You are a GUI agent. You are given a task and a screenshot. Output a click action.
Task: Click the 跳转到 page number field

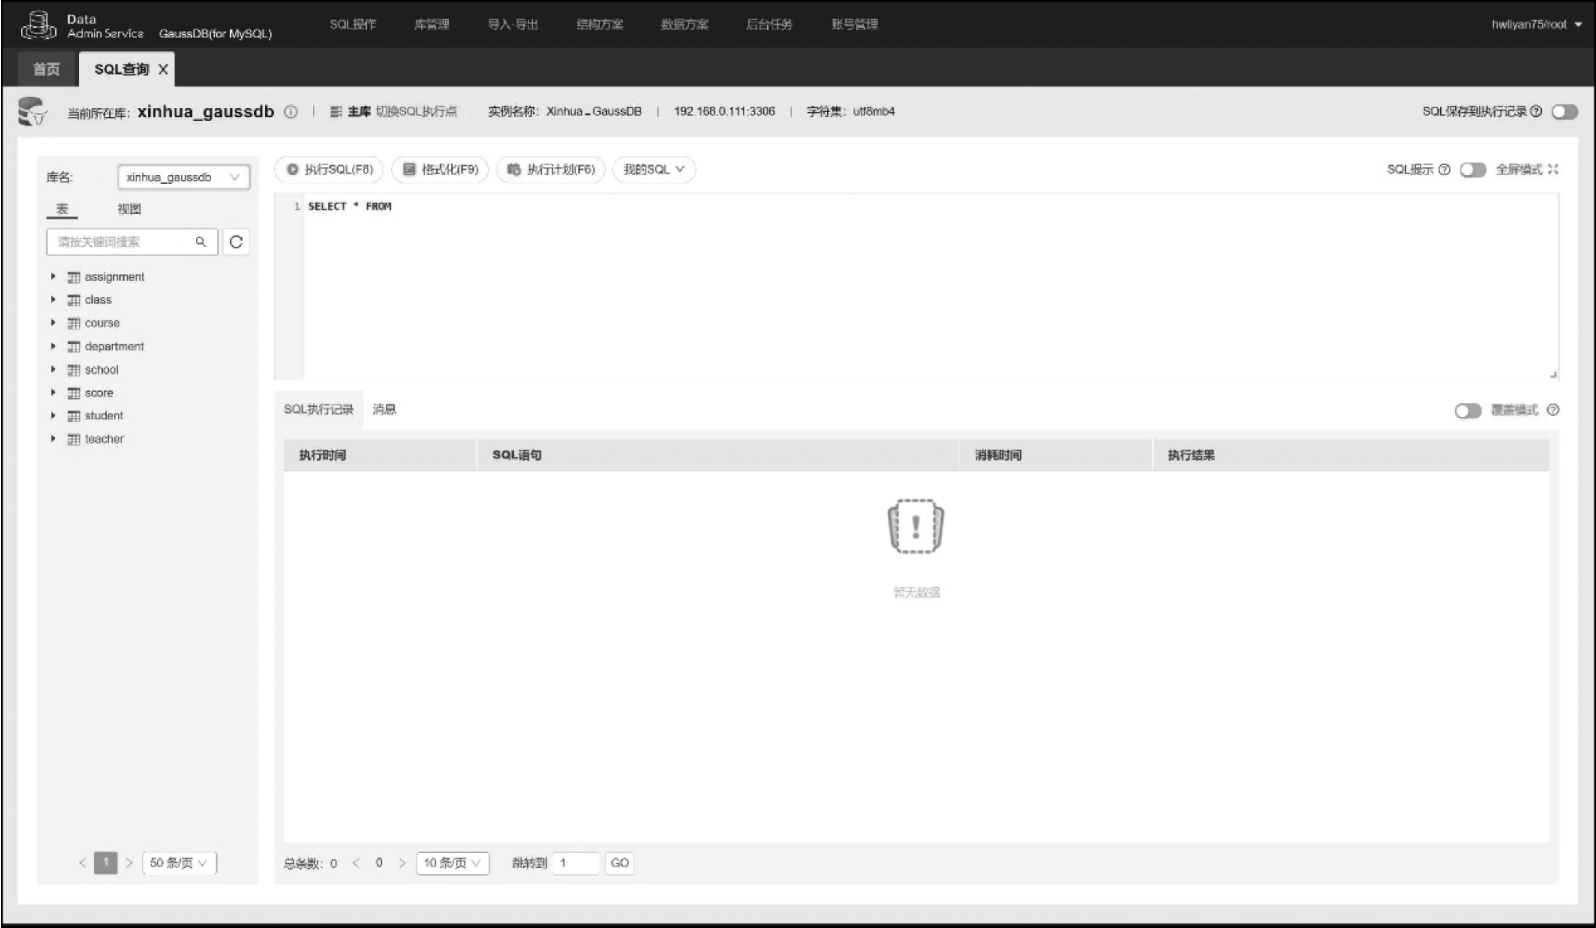575,863
